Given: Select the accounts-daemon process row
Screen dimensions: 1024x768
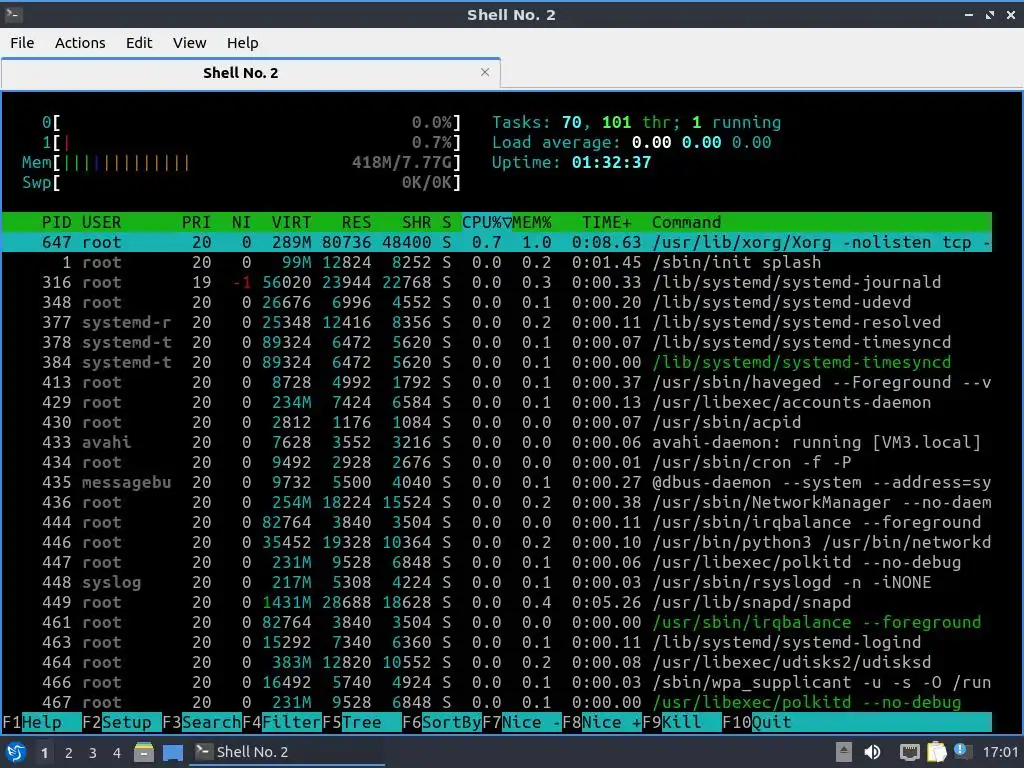Looking at the screenshot, I should point(497,402).
